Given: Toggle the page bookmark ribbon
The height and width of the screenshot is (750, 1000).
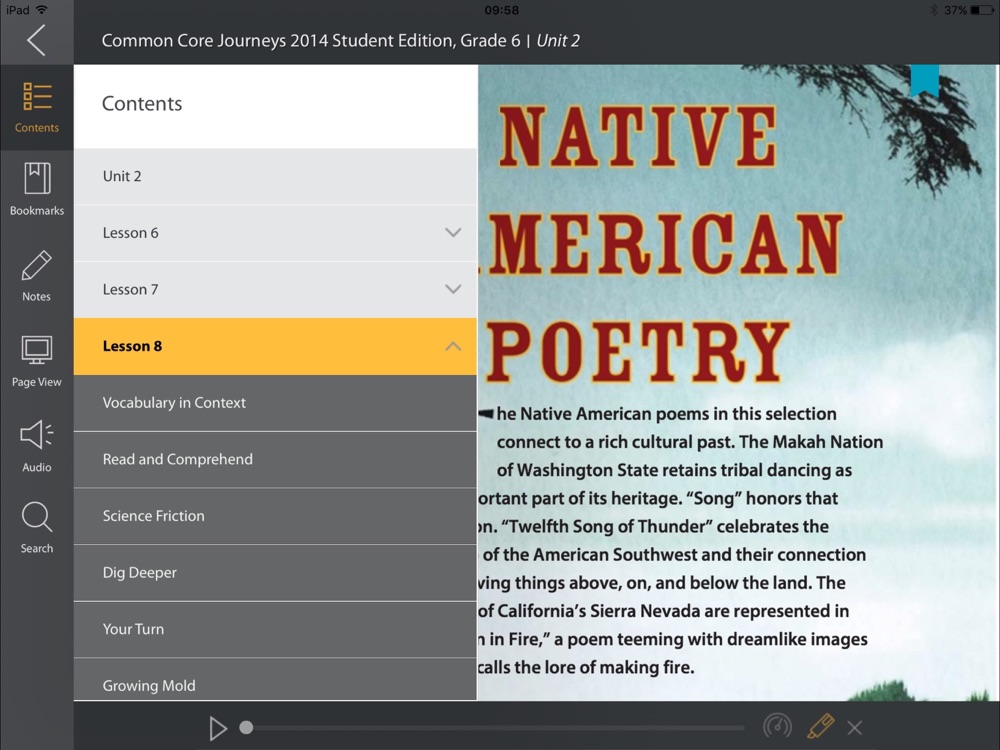Looking at the screenshot, I should (924, 80).
